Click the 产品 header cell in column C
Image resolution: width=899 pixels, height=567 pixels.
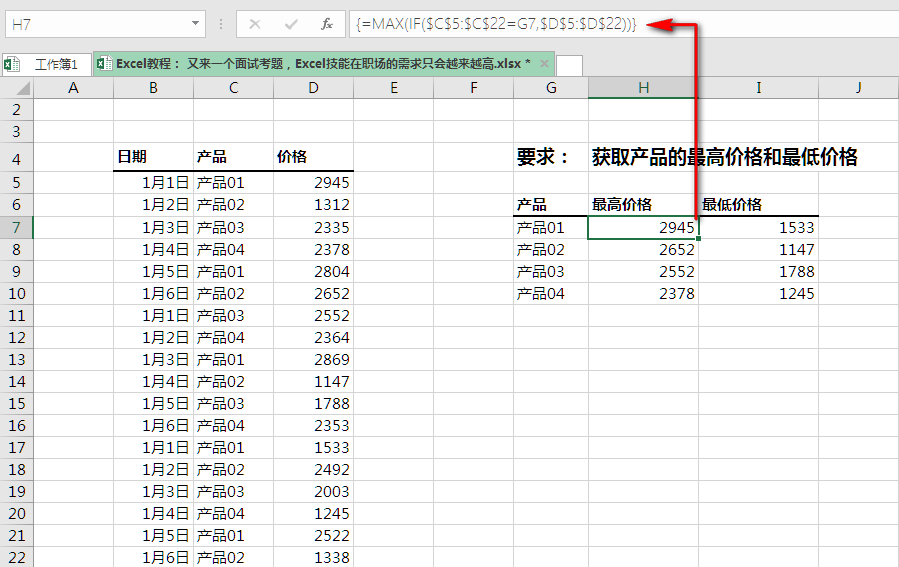tap(233, 157)
